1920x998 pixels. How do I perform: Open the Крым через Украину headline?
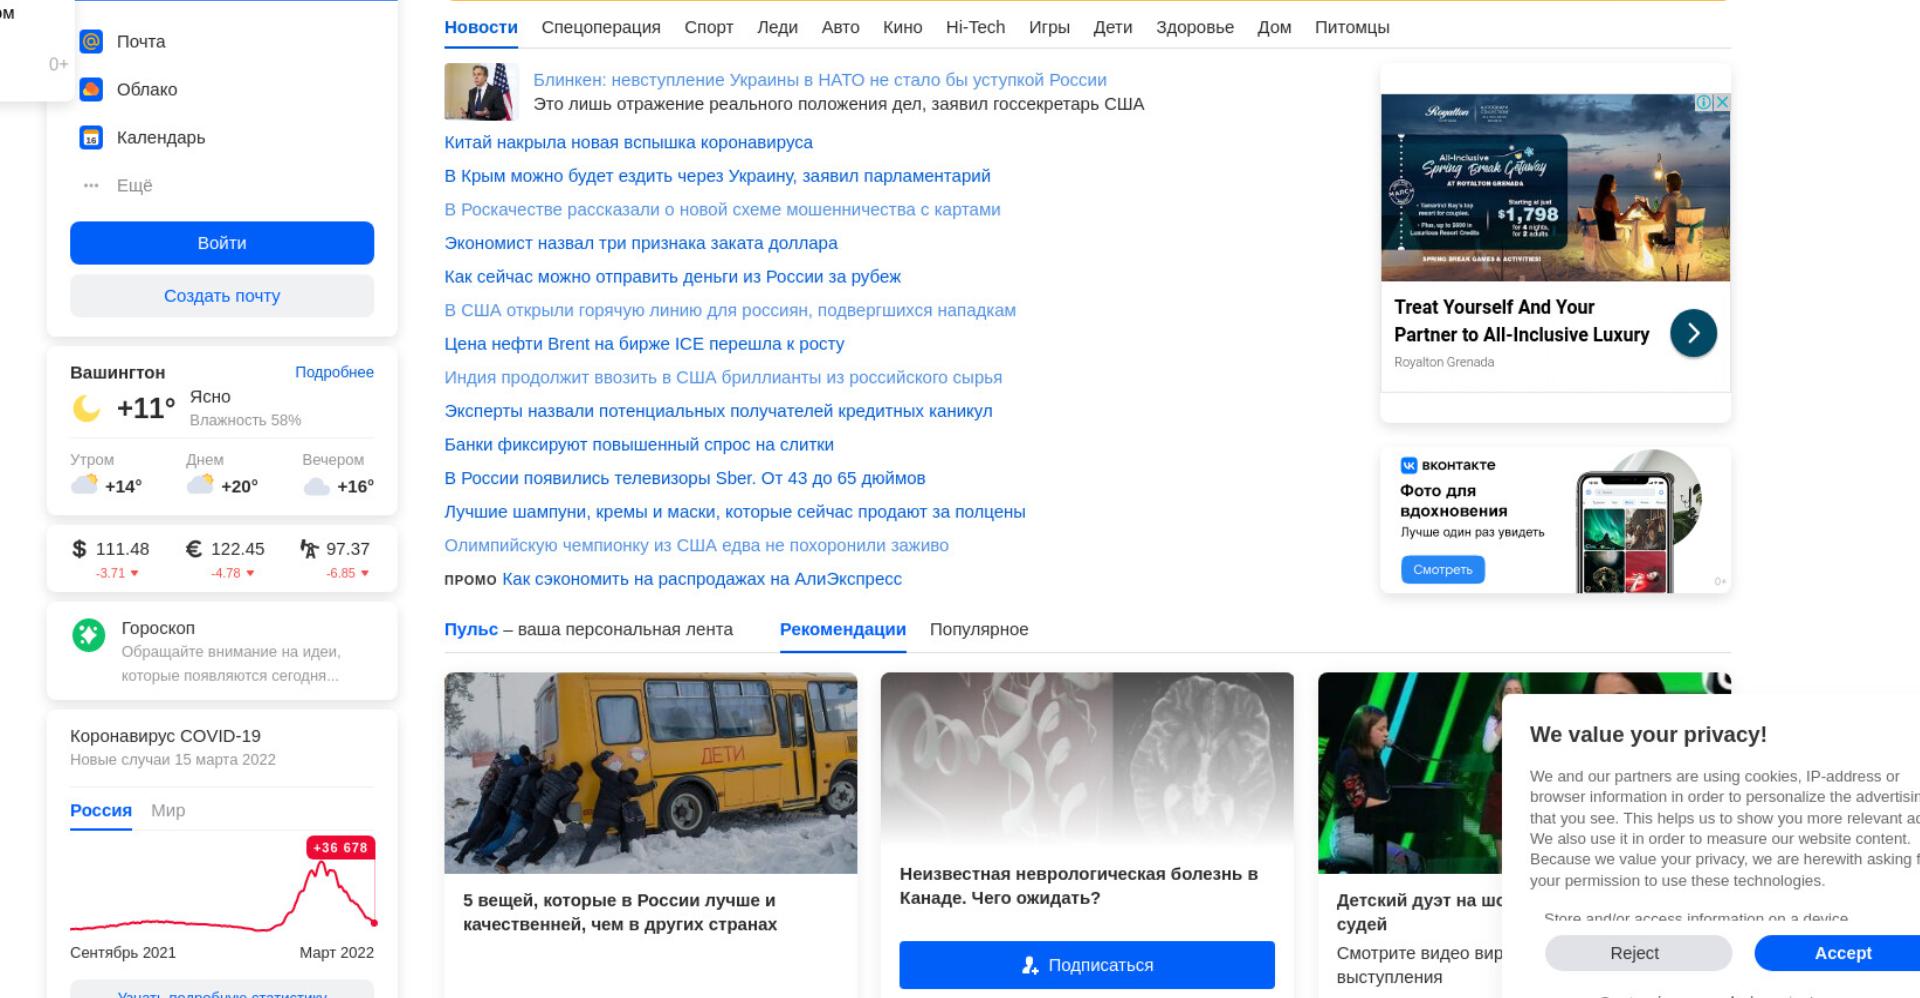717,176
